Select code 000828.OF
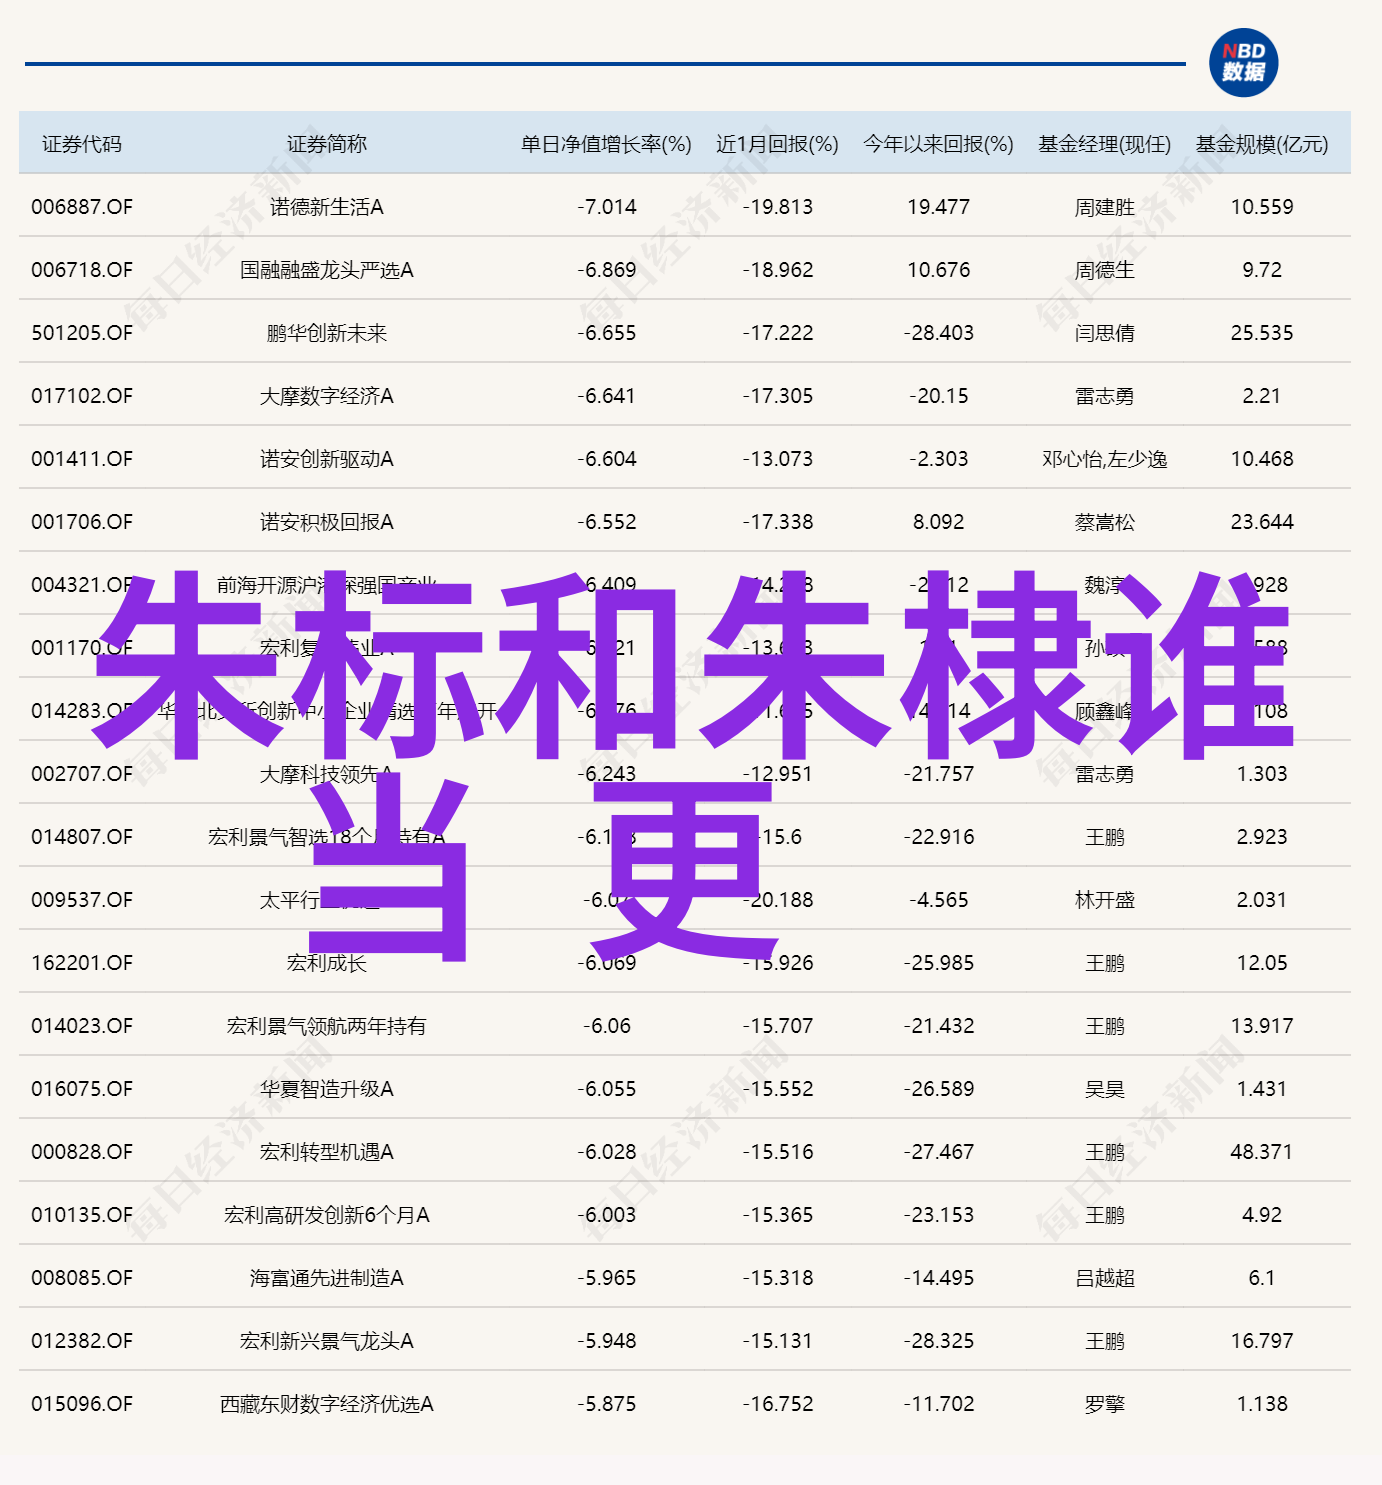 82,1152
